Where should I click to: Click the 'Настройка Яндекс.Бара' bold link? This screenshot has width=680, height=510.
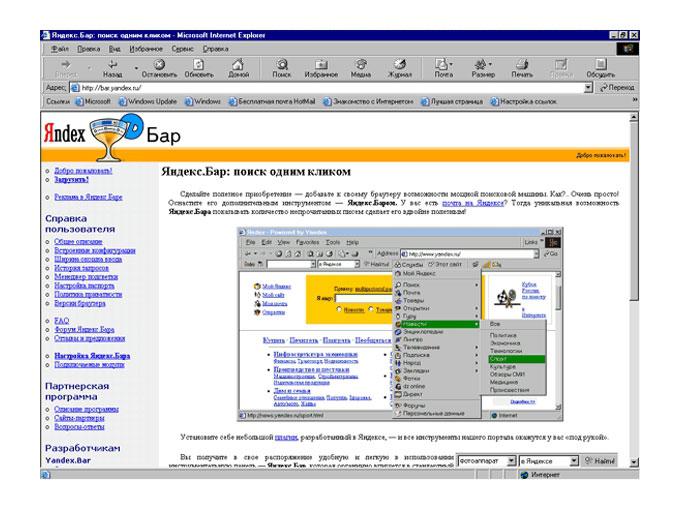click(92, 356)
